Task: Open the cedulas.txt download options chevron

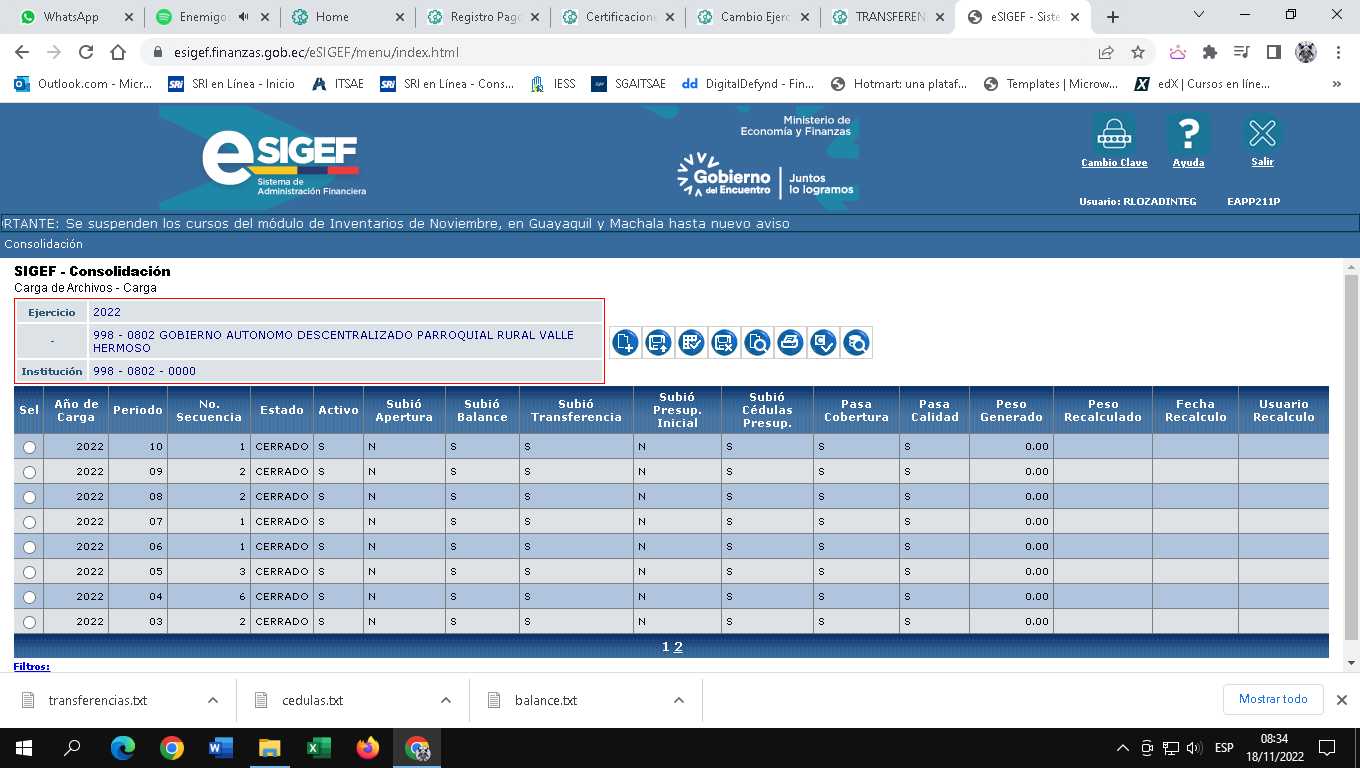Action: coord(446,700)
